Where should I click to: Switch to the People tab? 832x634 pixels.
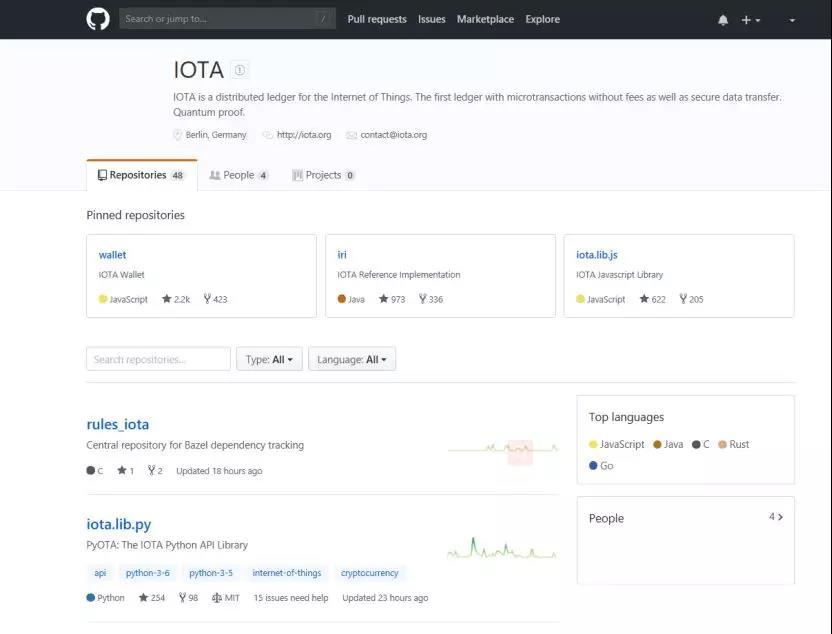click(x=238, y=175)
